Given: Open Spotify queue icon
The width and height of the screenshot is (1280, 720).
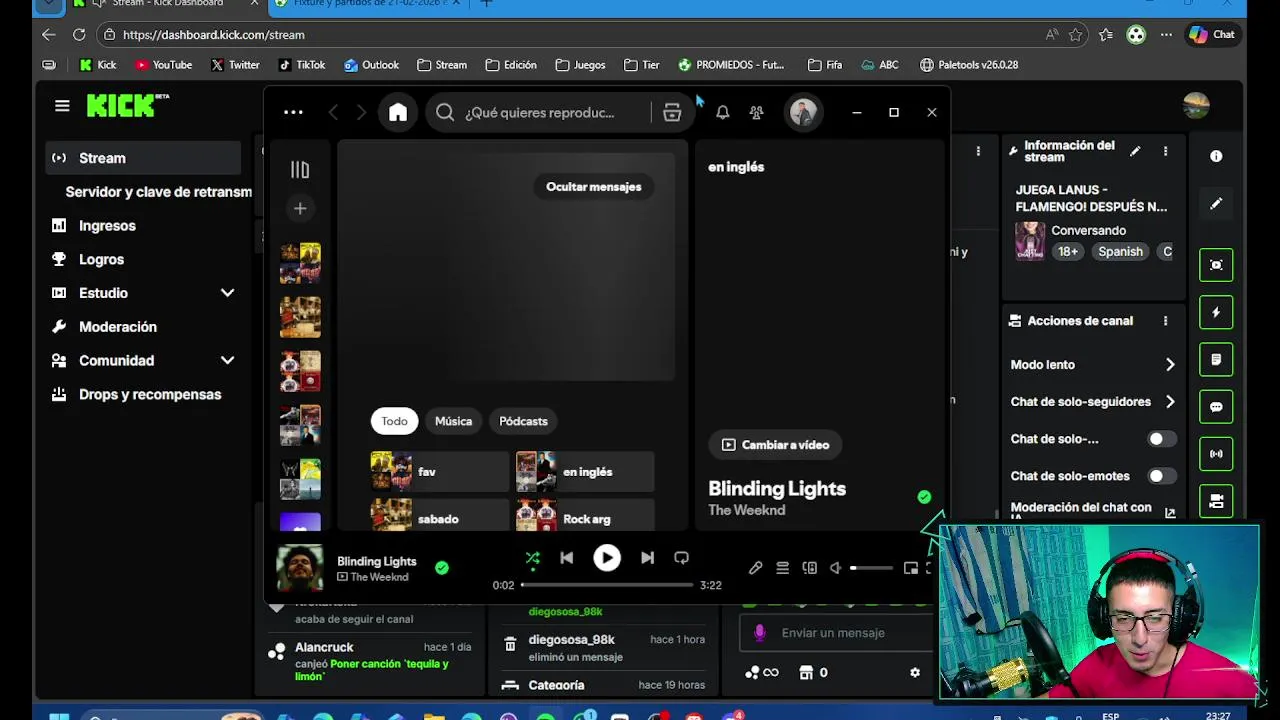Looking at the screenshot, I should [x=783, y=568].
